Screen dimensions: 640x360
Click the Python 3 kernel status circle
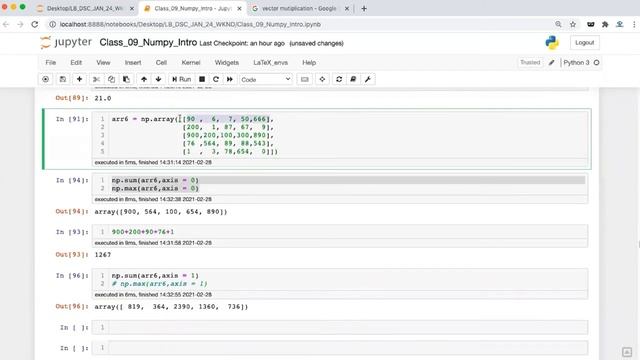pyautogui.click(x=596, y=62)
